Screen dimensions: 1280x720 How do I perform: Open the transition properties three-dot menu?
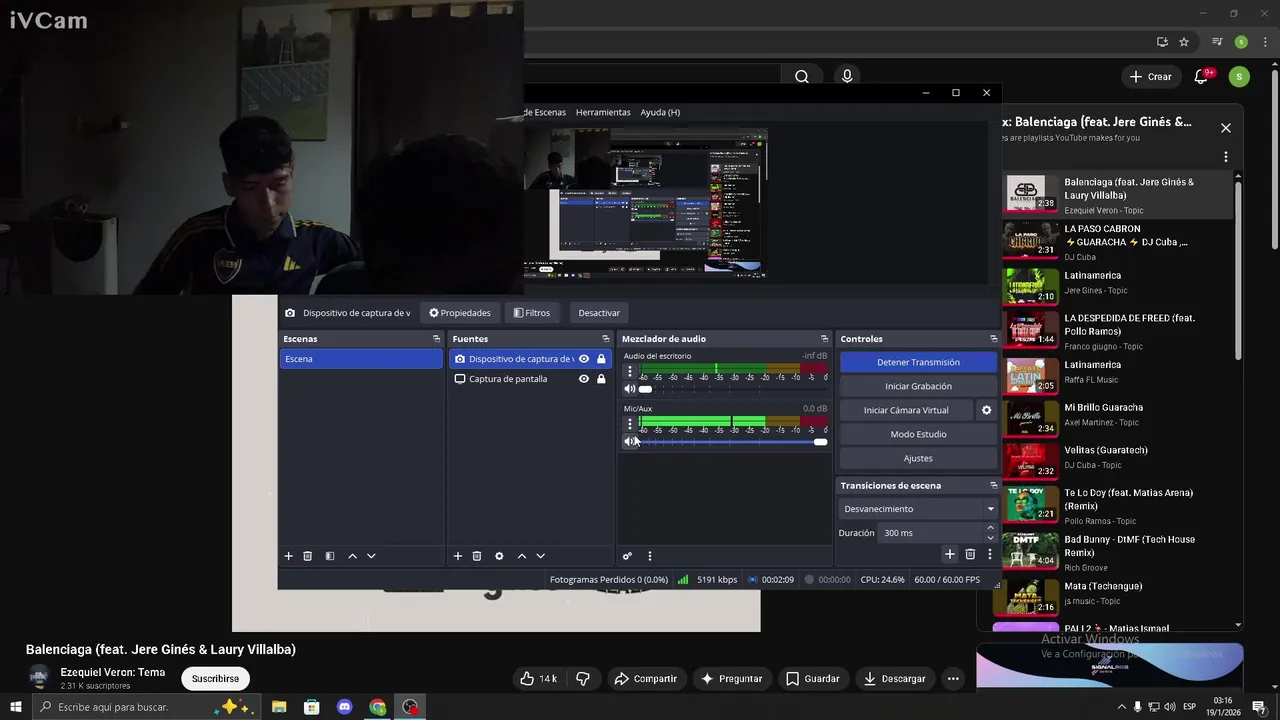click(x=990, y=554)
